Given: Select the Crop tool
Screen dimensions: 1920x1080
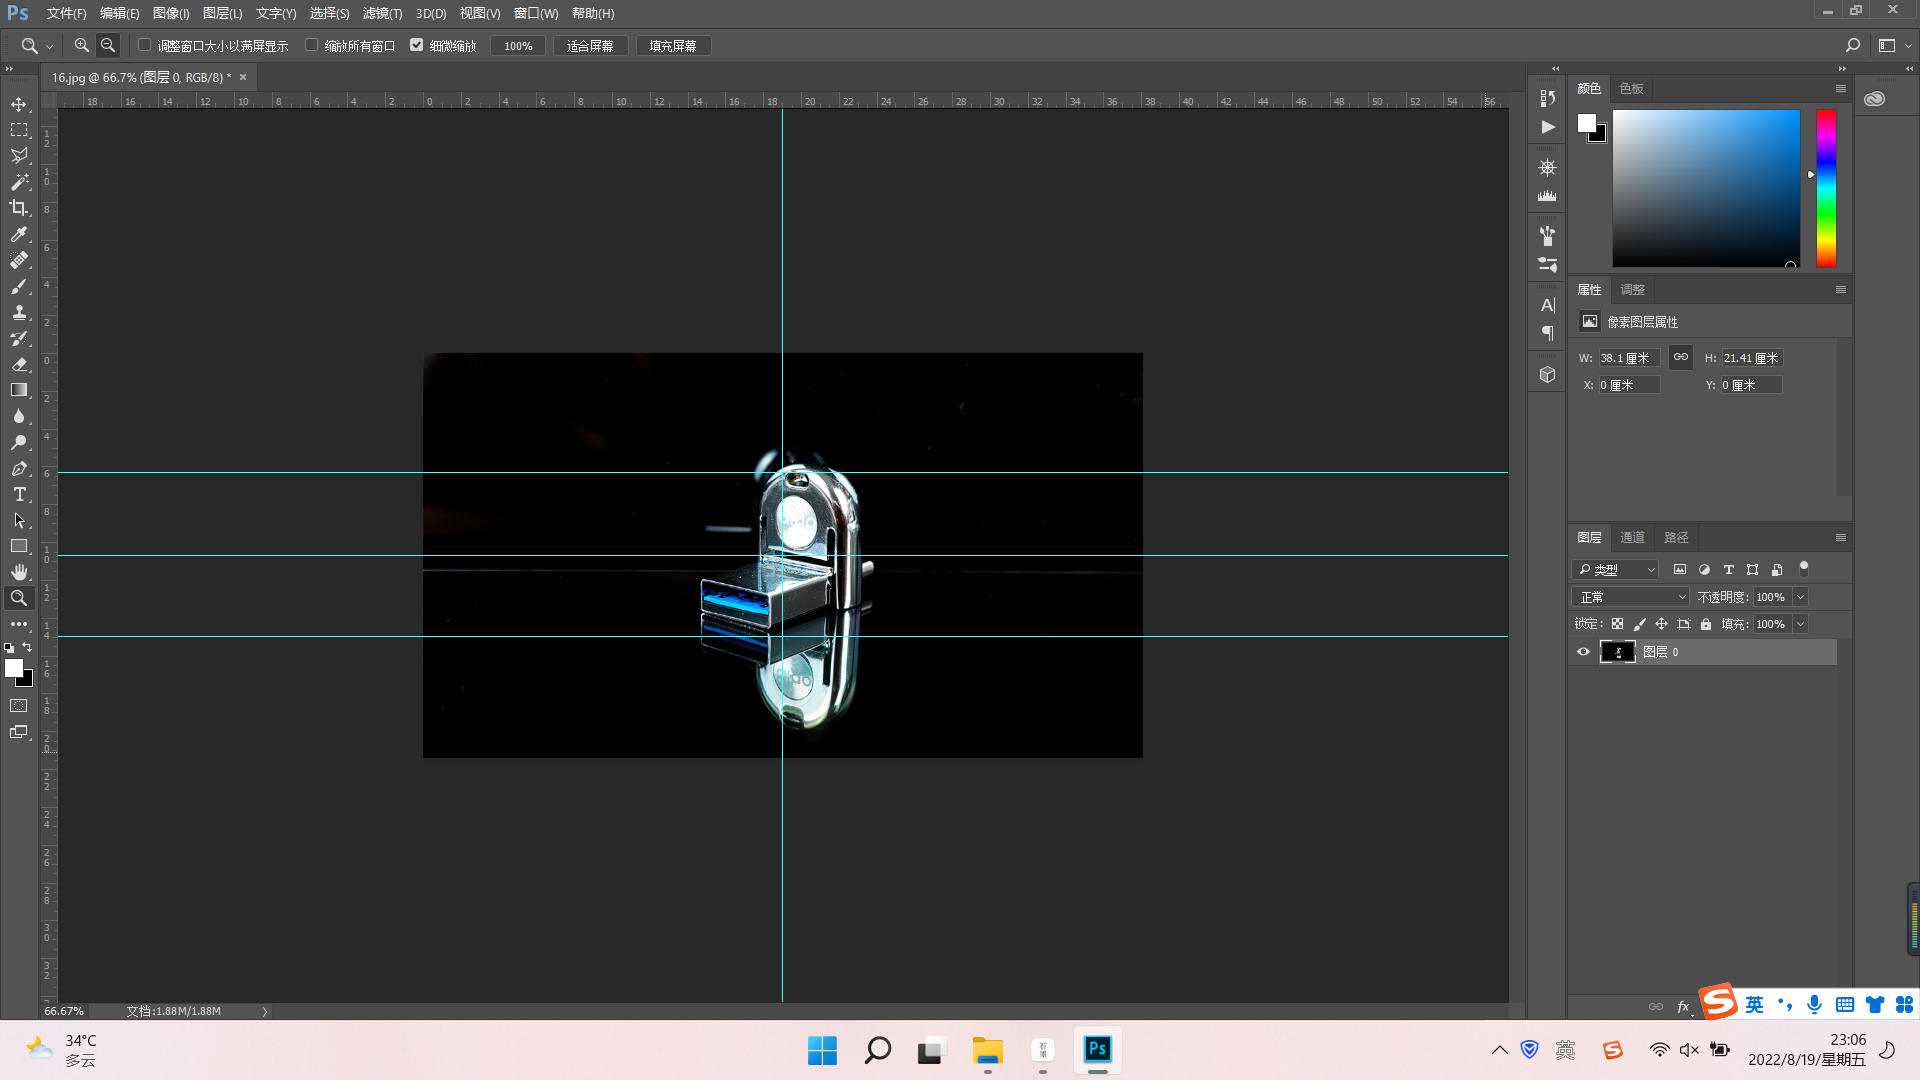Looking at the screenshot, I should click(19, 208).
